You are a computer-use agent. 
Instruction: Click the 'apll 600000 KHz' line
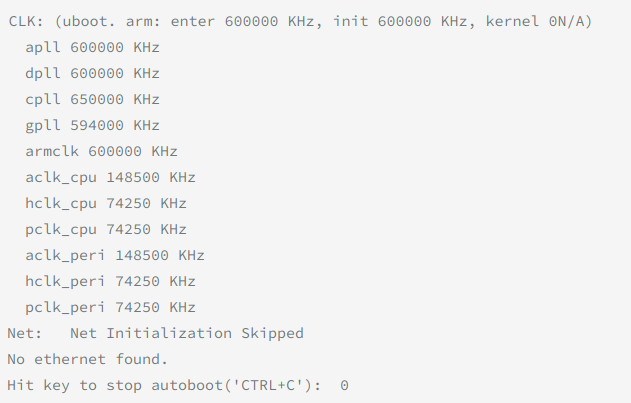pos(93,48)
